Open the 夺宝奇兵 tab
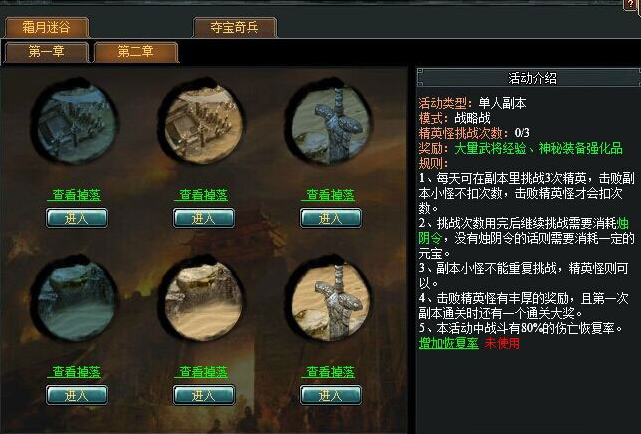 point(234,27)
